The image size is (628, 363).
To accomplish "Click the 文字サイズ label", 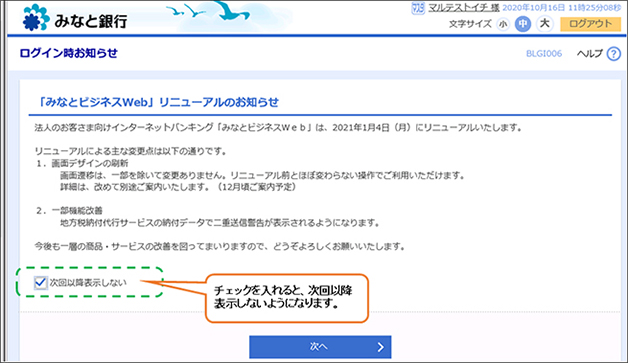I will pyautogui.click(x=470, y=24).
